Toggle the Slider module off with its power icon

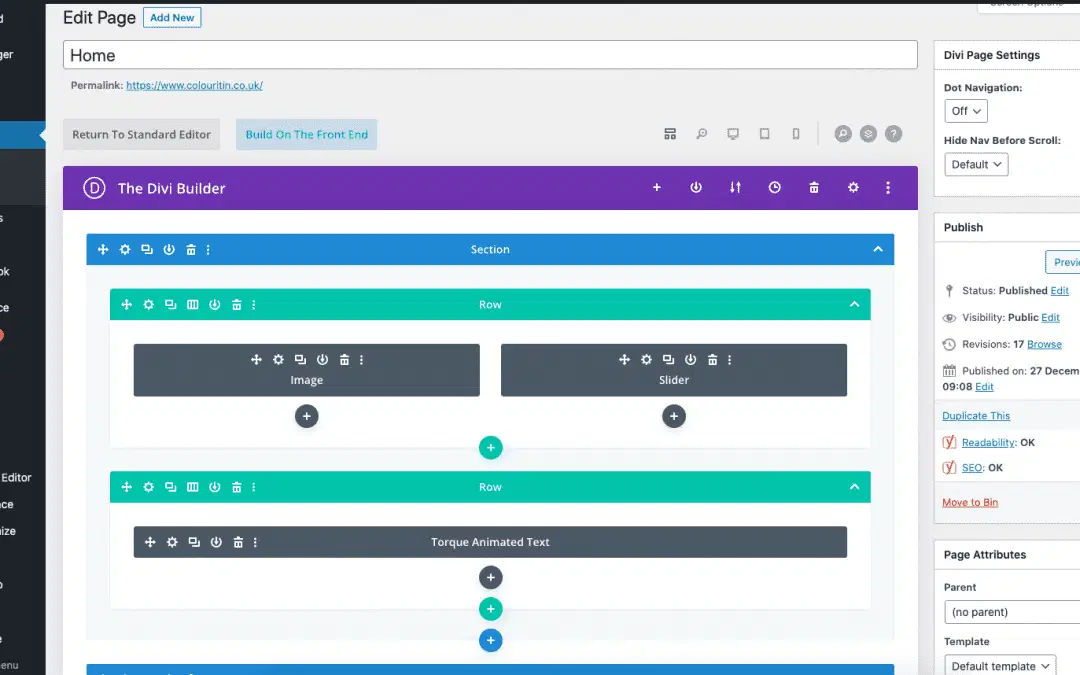(x=690, y=358)
